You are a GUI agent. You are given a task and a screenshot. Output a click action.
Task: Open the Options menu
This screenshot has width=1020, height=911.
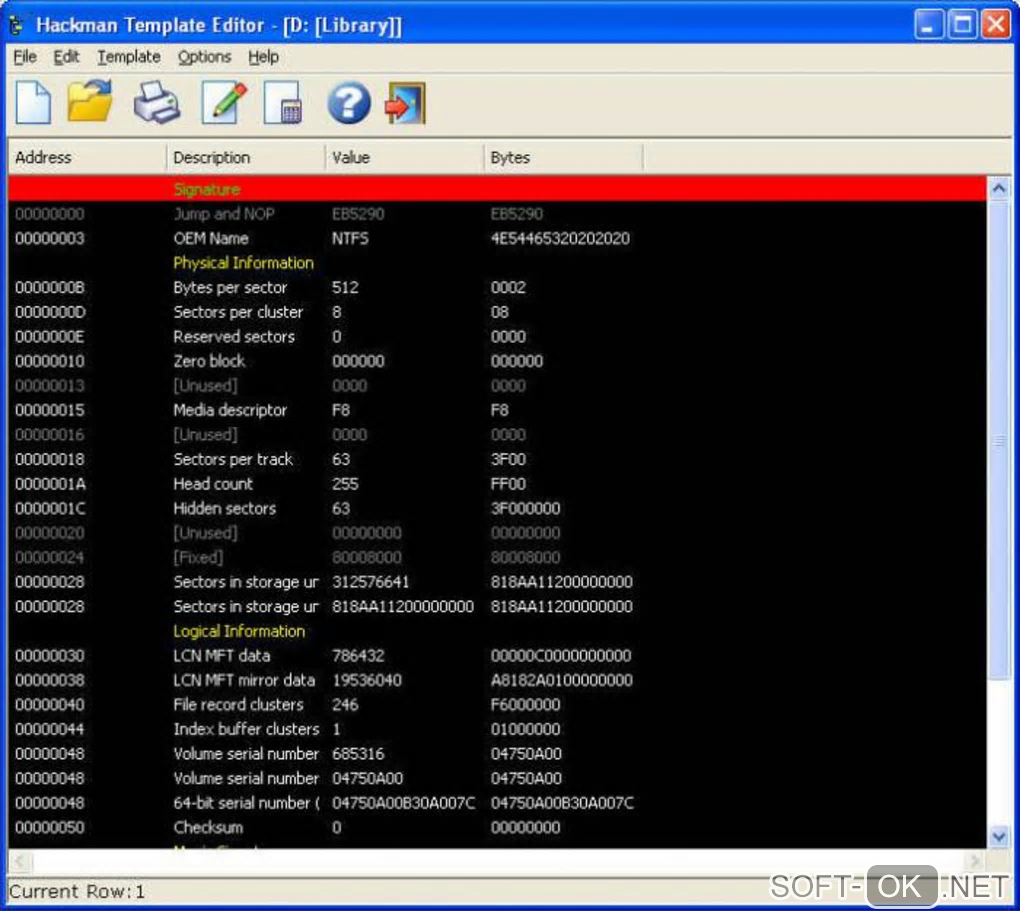tap(204, 57)
